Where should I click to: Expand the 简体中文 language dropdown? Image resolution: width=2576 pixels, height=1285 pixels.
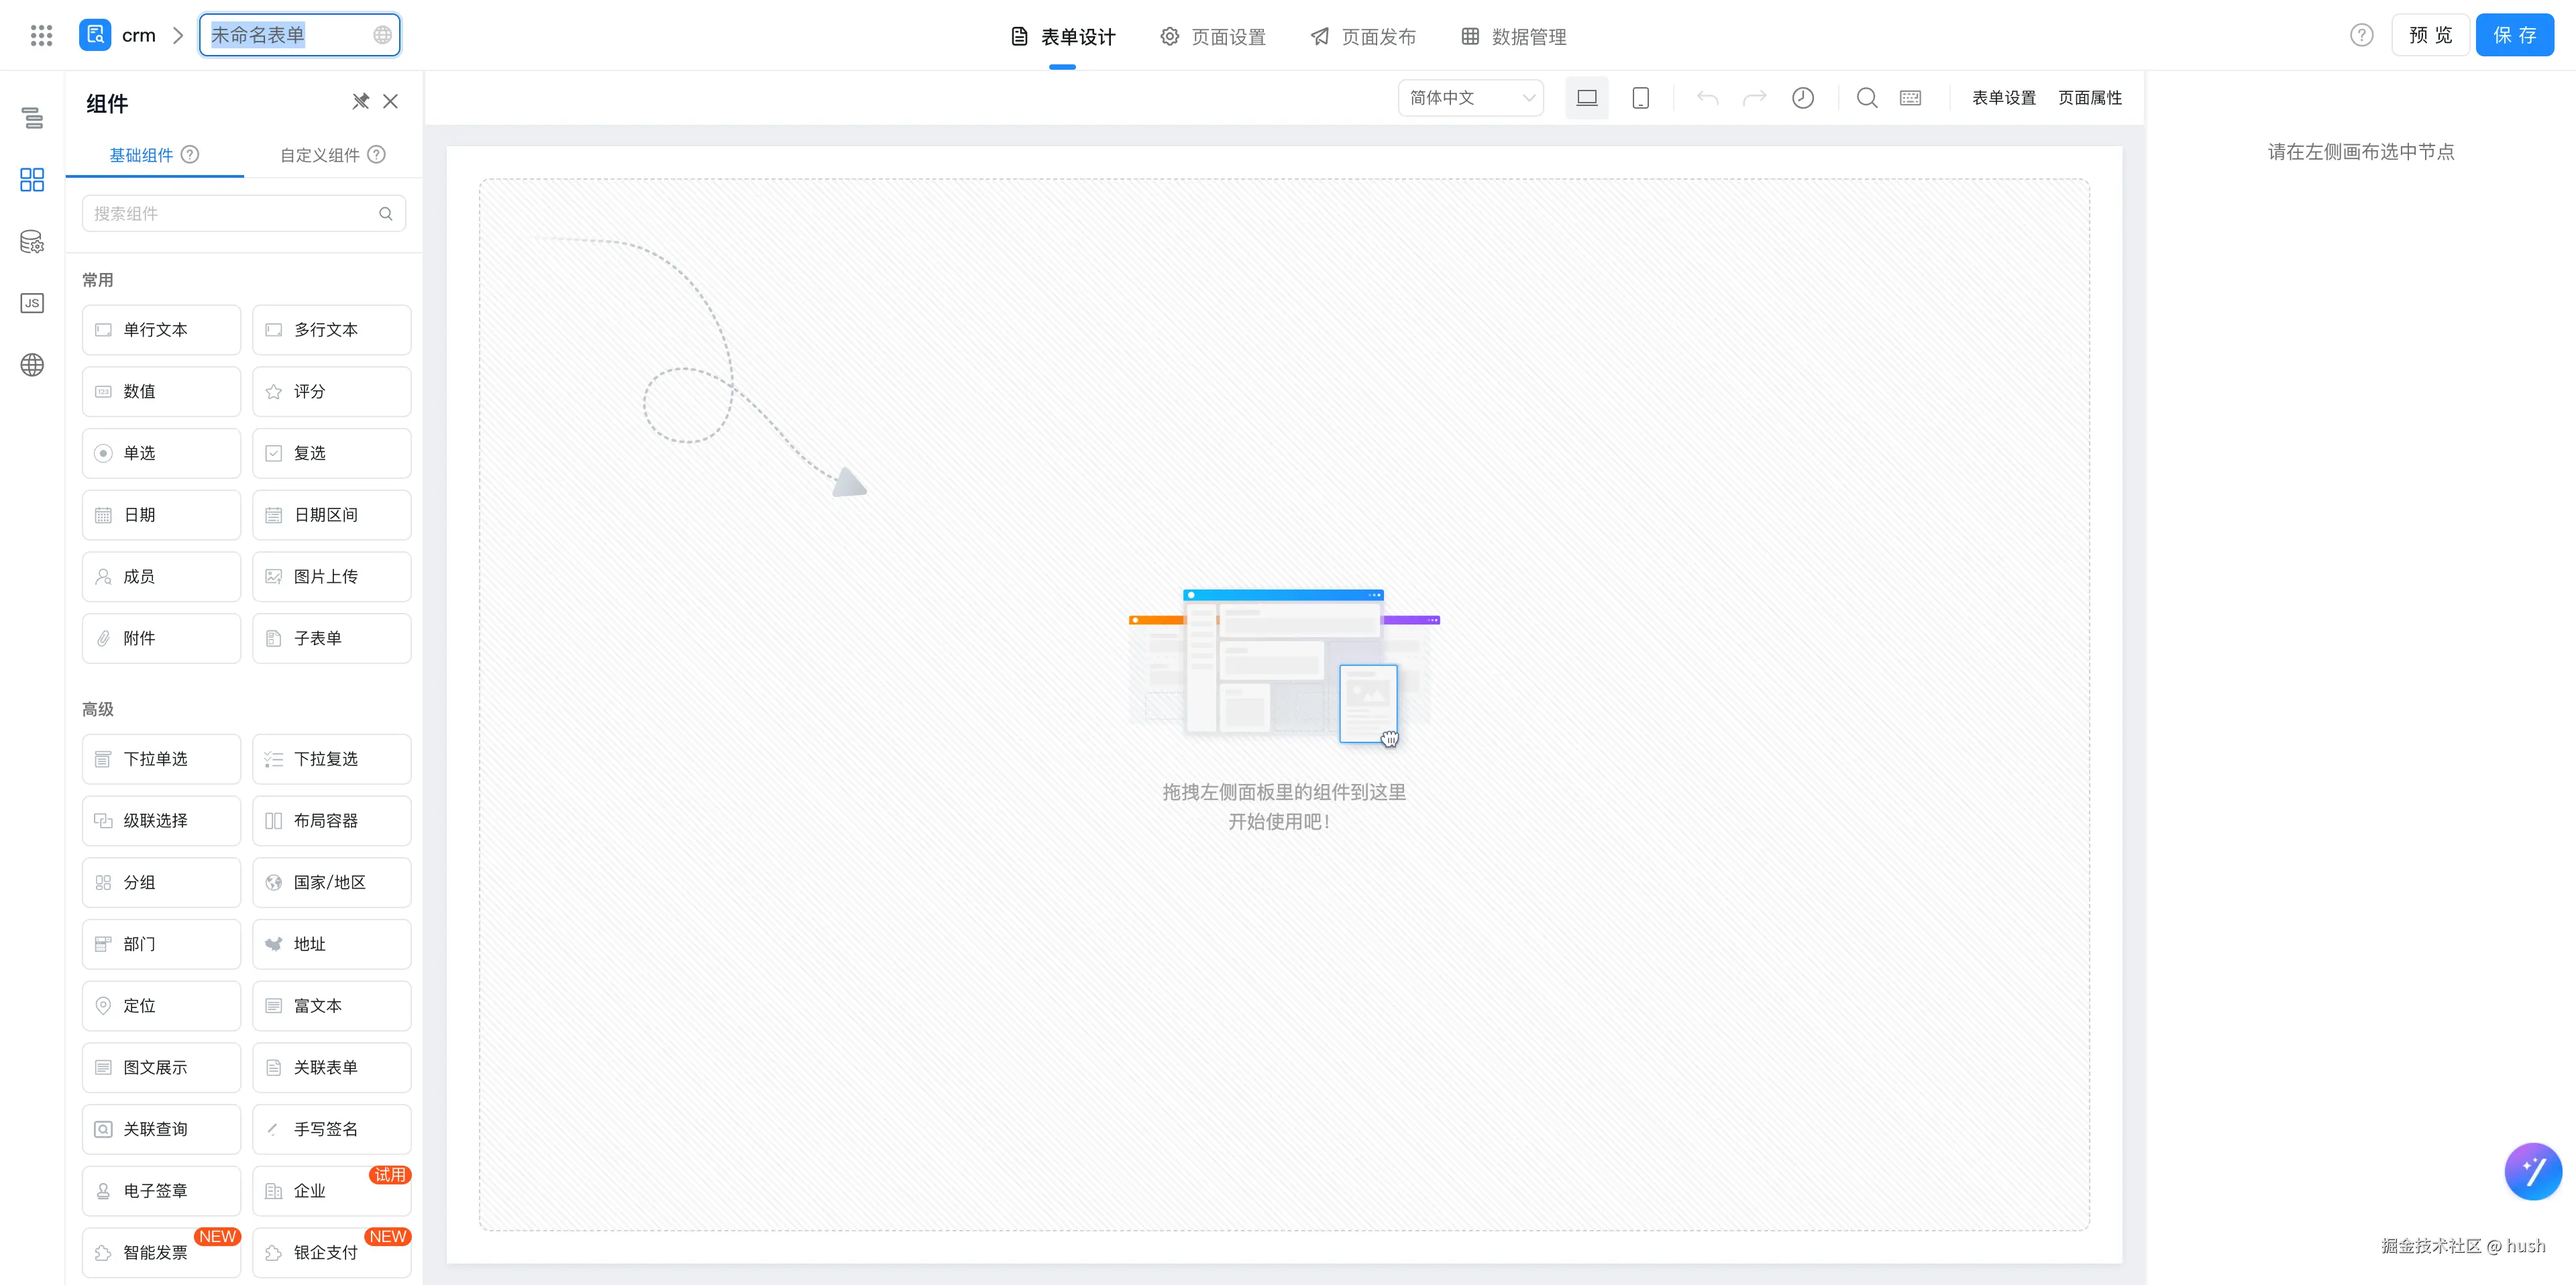coord(1470,98)
